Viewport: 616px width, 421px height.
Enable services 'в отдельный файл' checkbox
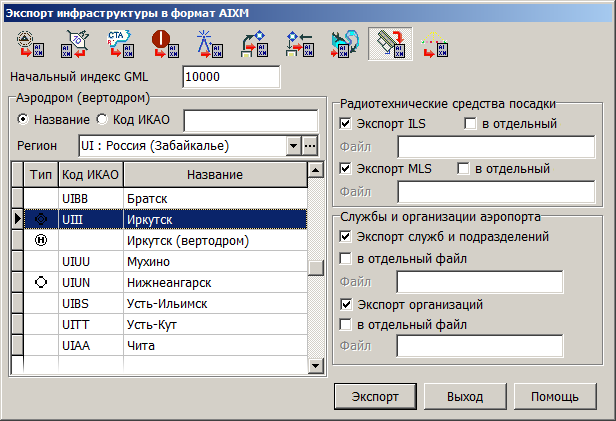(x=345, y=259)
